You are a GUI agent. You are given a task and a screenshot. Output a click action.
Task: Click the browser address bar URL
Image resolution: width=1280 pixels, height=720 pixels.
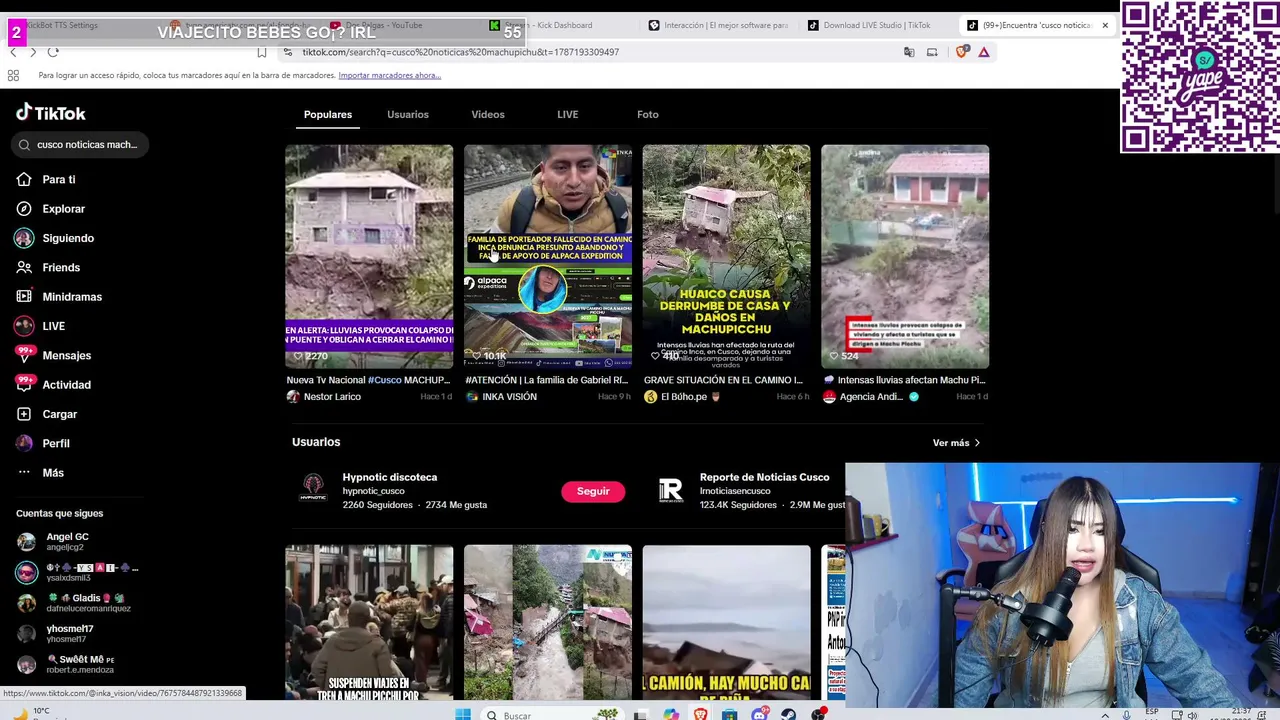460,52
